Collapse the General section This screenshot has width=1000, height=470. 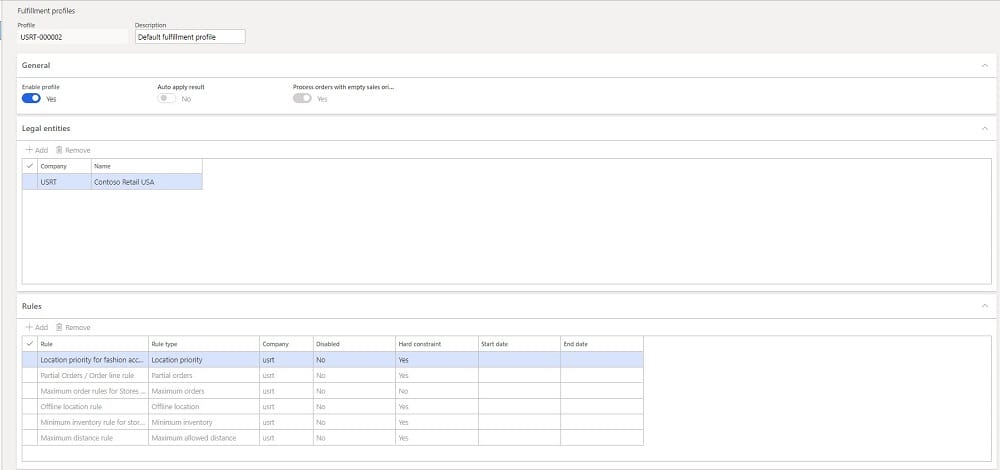984,65
